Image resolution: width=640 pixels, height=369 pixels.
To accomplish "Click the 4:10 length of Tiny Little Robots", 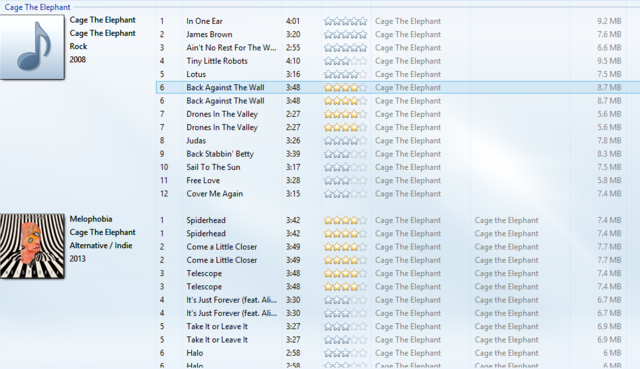I will click(293, 61).
